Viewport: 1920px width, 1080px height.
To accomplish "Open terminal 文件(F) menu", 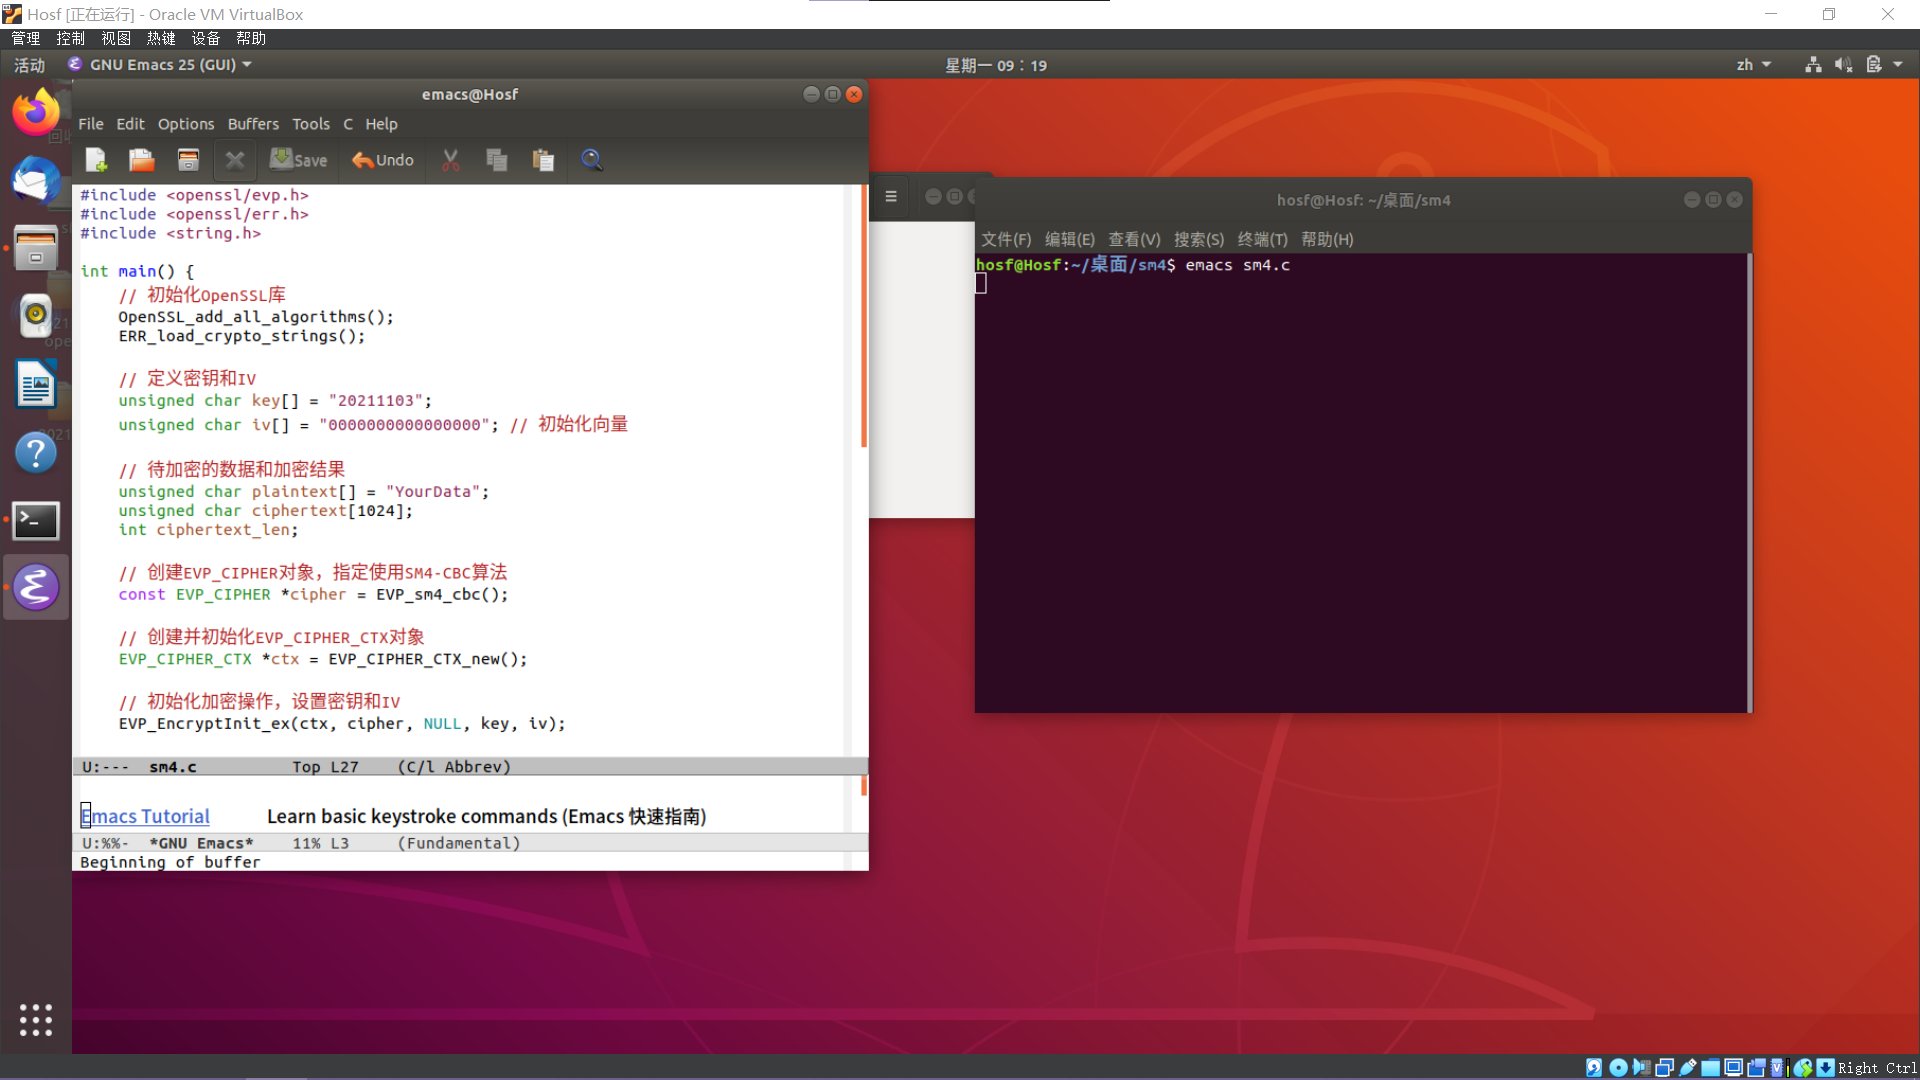I will 1006,239.
